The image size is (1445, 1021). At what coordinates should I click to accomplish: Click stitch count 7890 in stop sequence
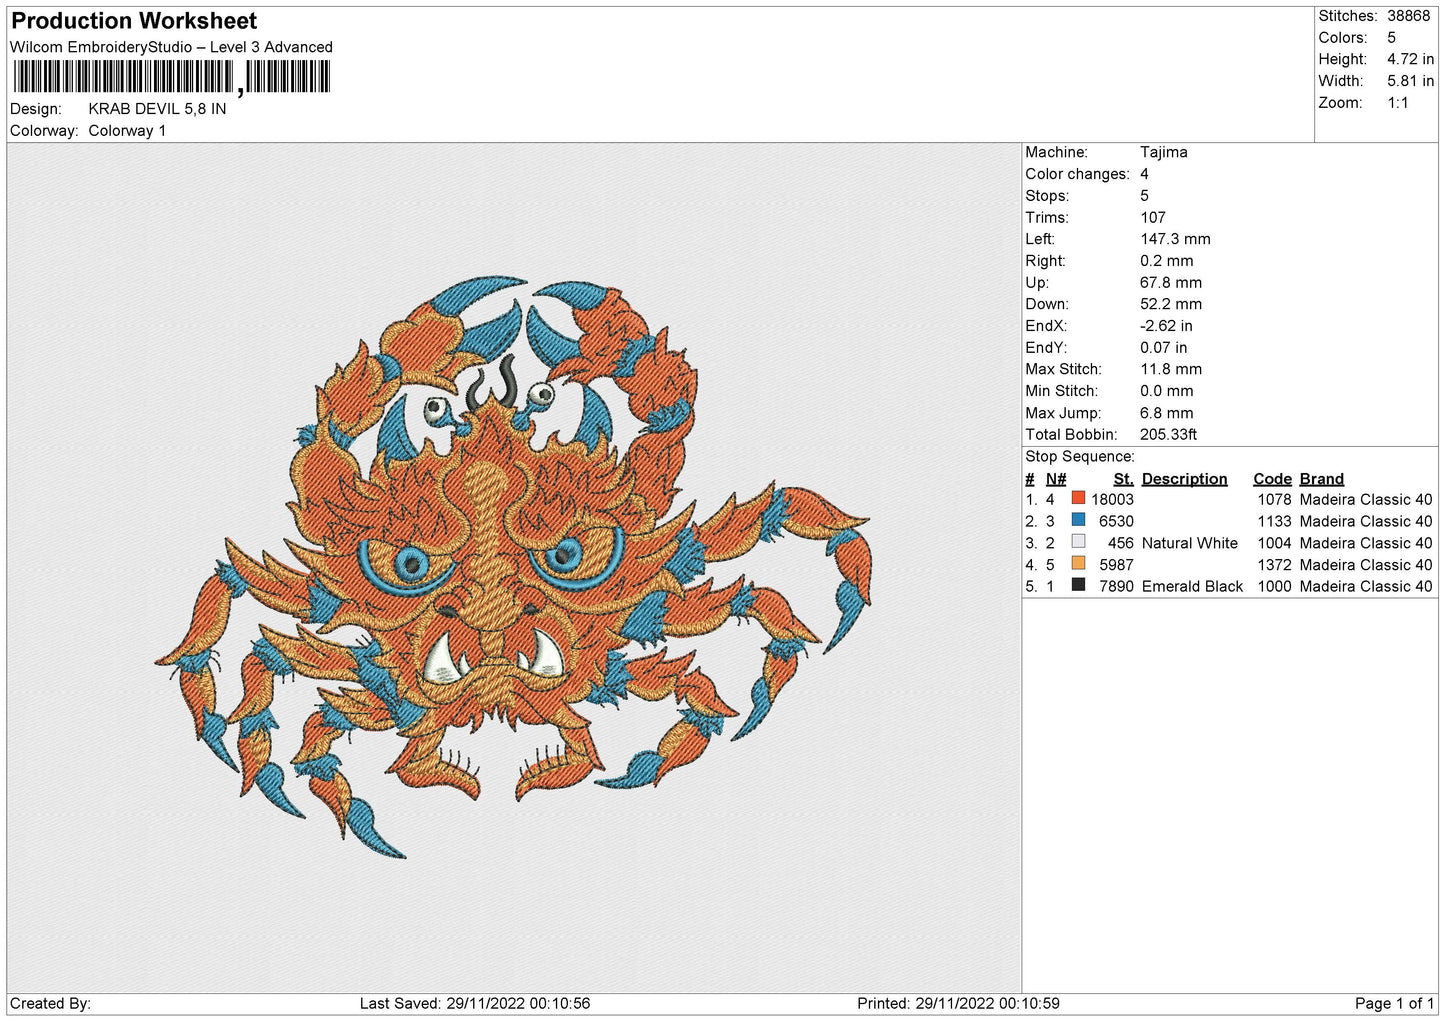coord(1116,587)
